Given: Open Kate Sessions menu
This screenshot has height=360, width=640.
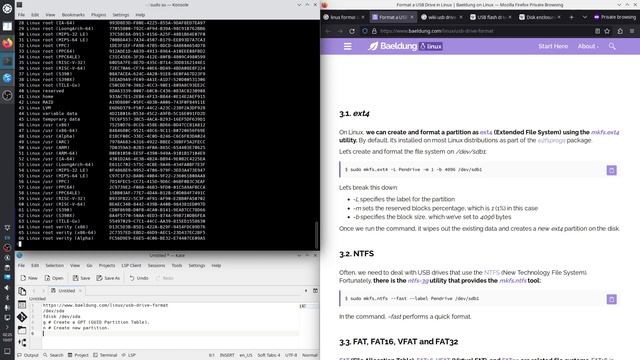Looking at the screenshot, I should (156, 266).
